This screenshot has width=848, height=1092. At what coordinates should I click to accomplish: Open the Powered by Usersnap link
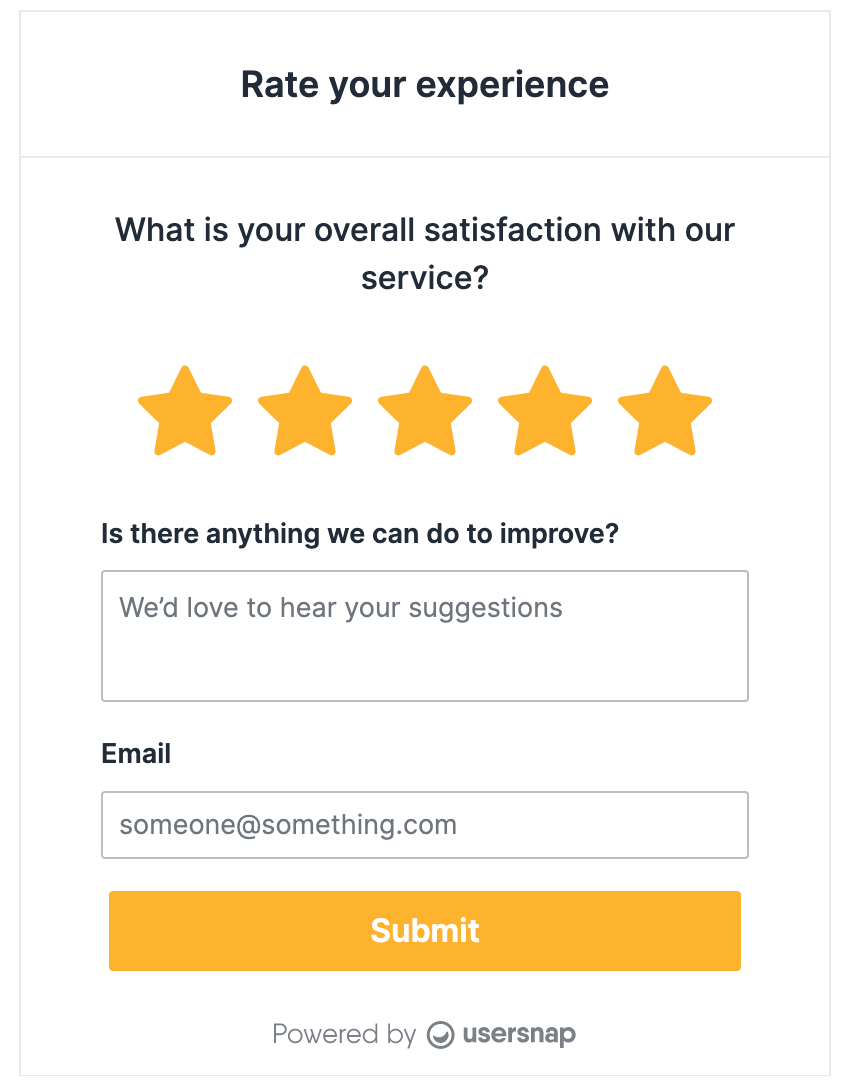(x=424, y=1035)
